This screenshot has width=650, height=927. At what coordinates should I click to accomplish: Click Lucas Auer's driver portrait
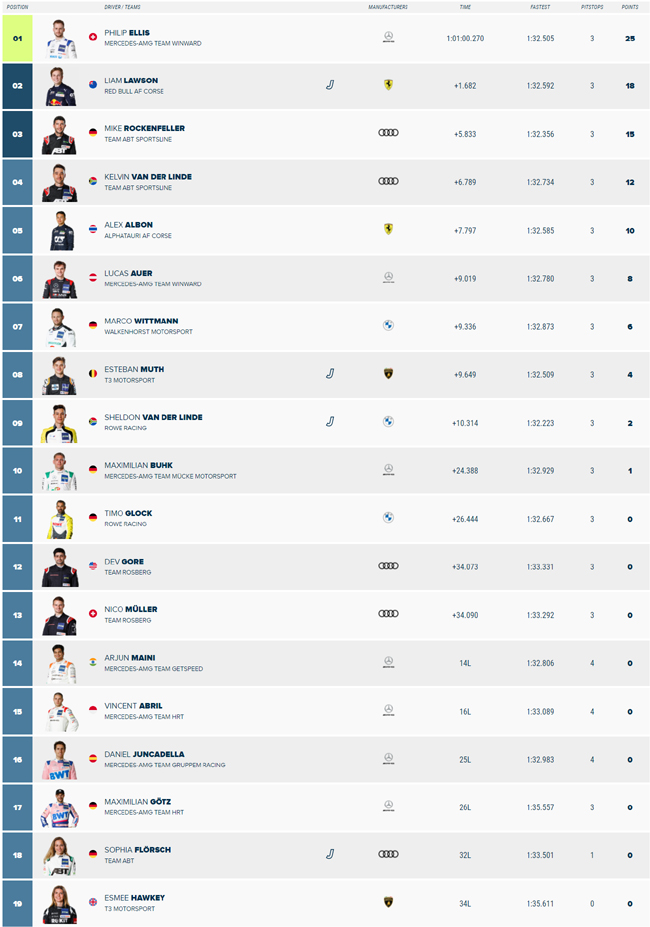pos(59,279)
